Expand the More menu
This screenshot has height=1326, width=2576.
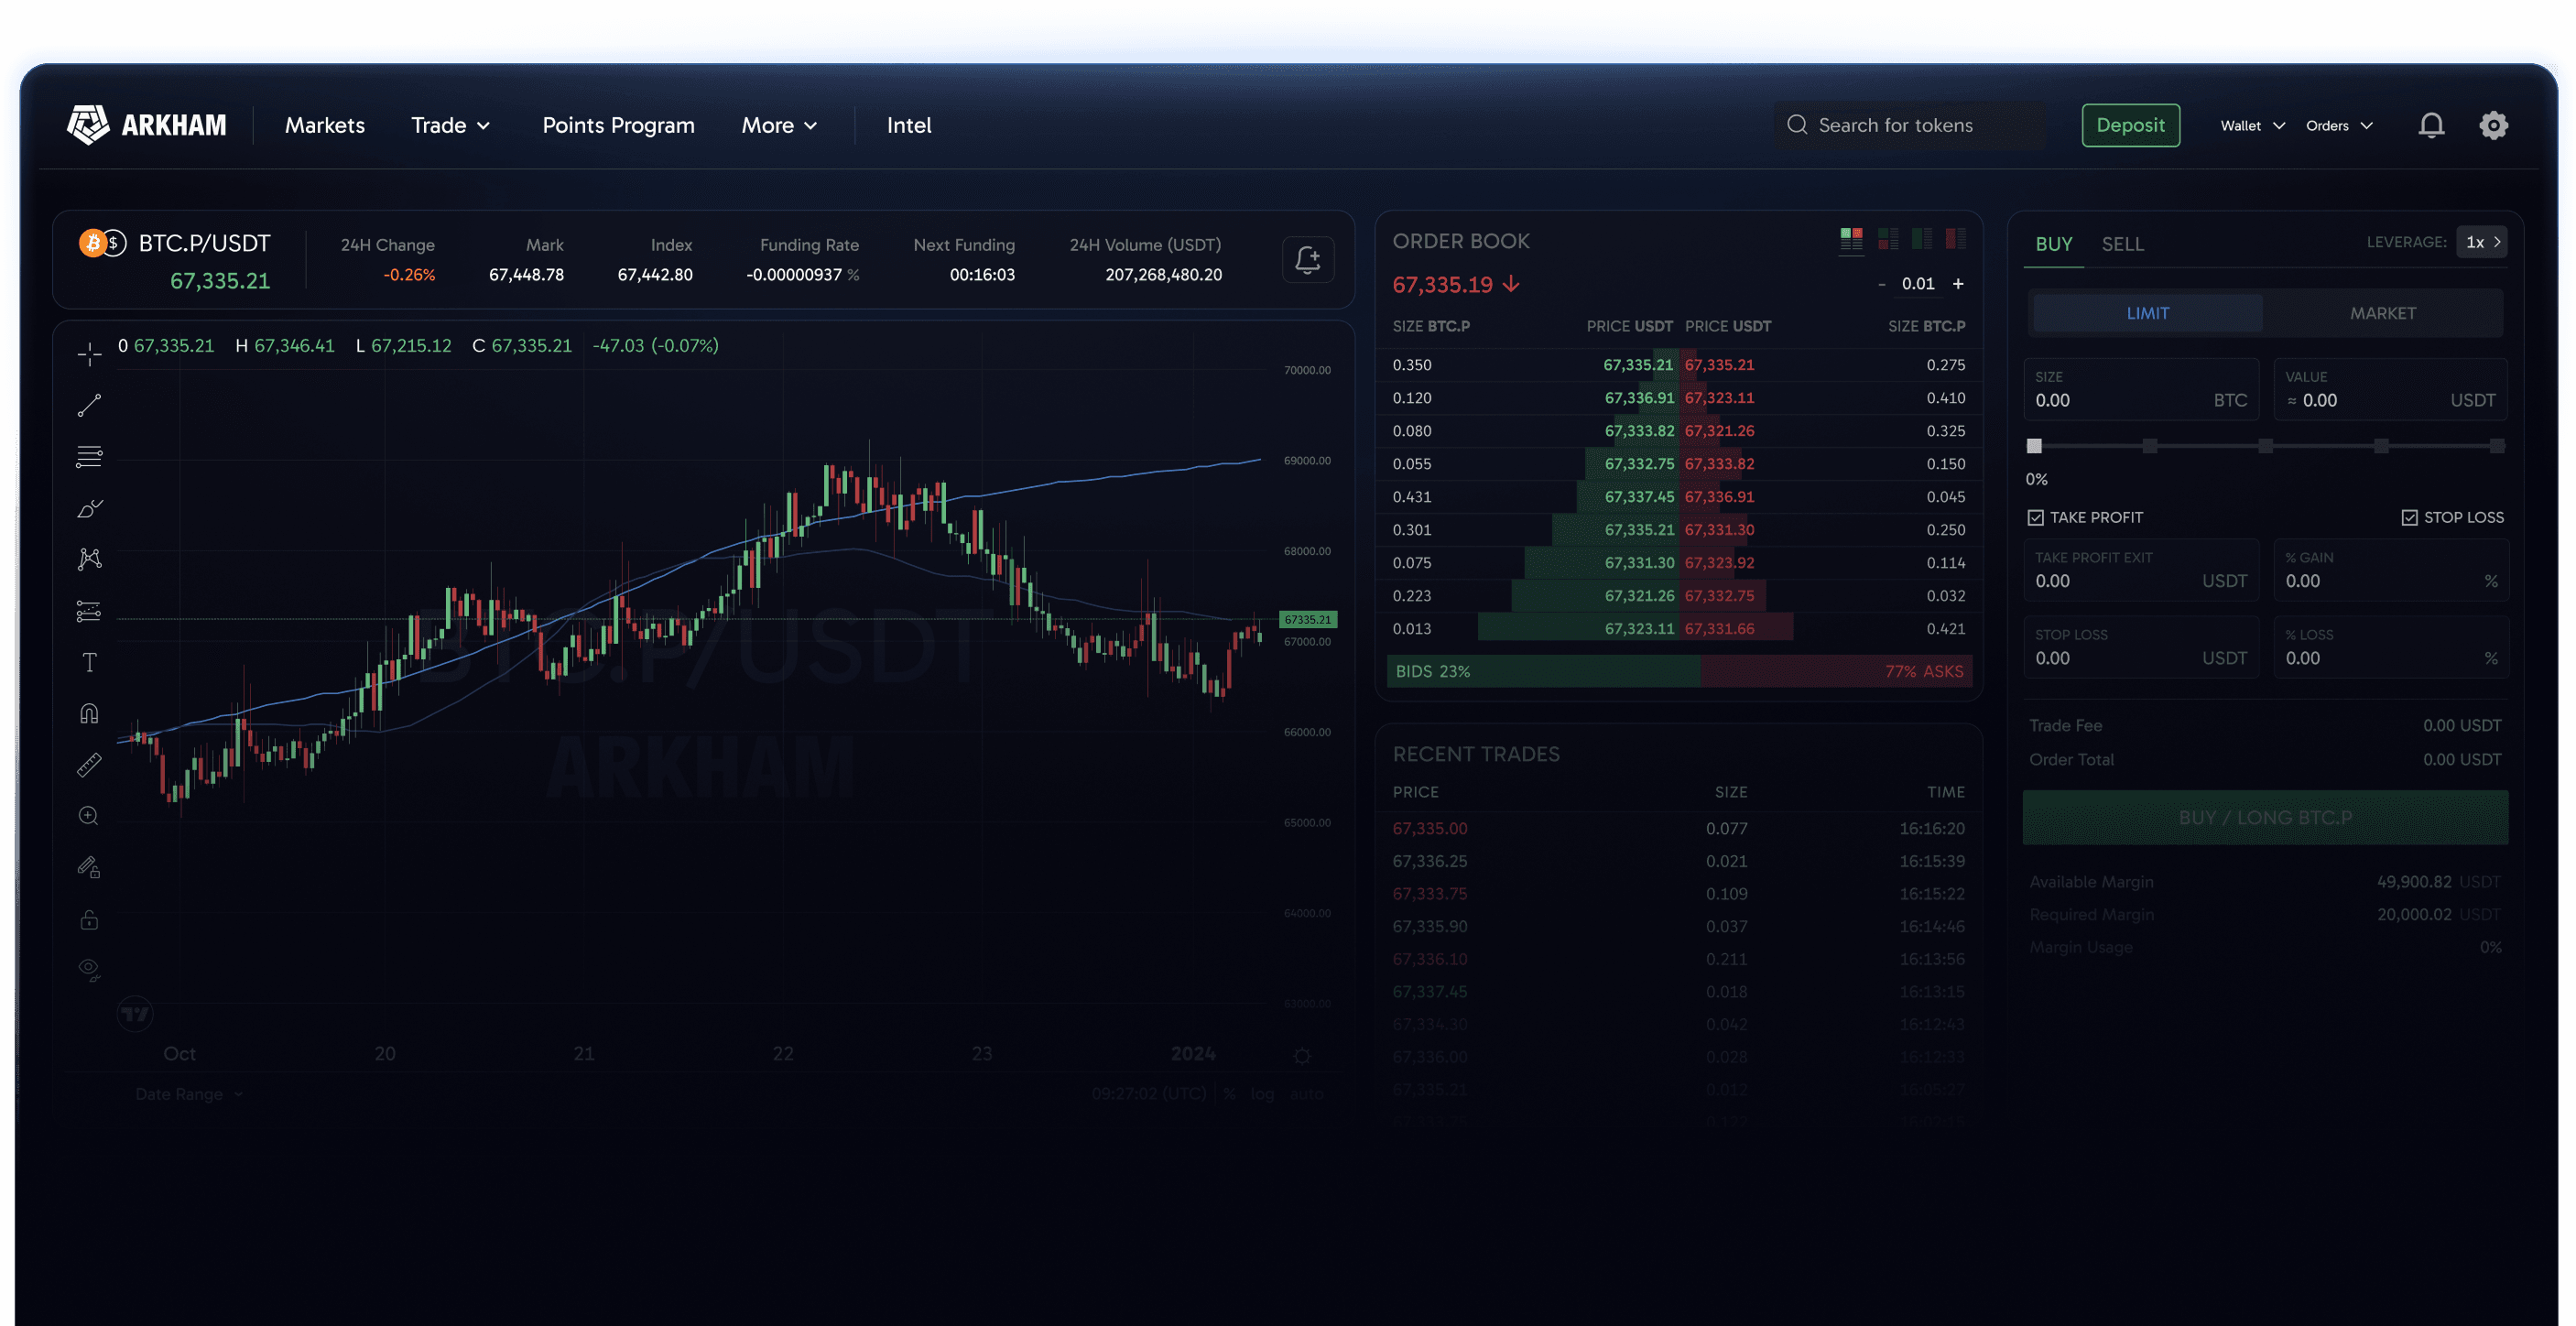point(779,125)
